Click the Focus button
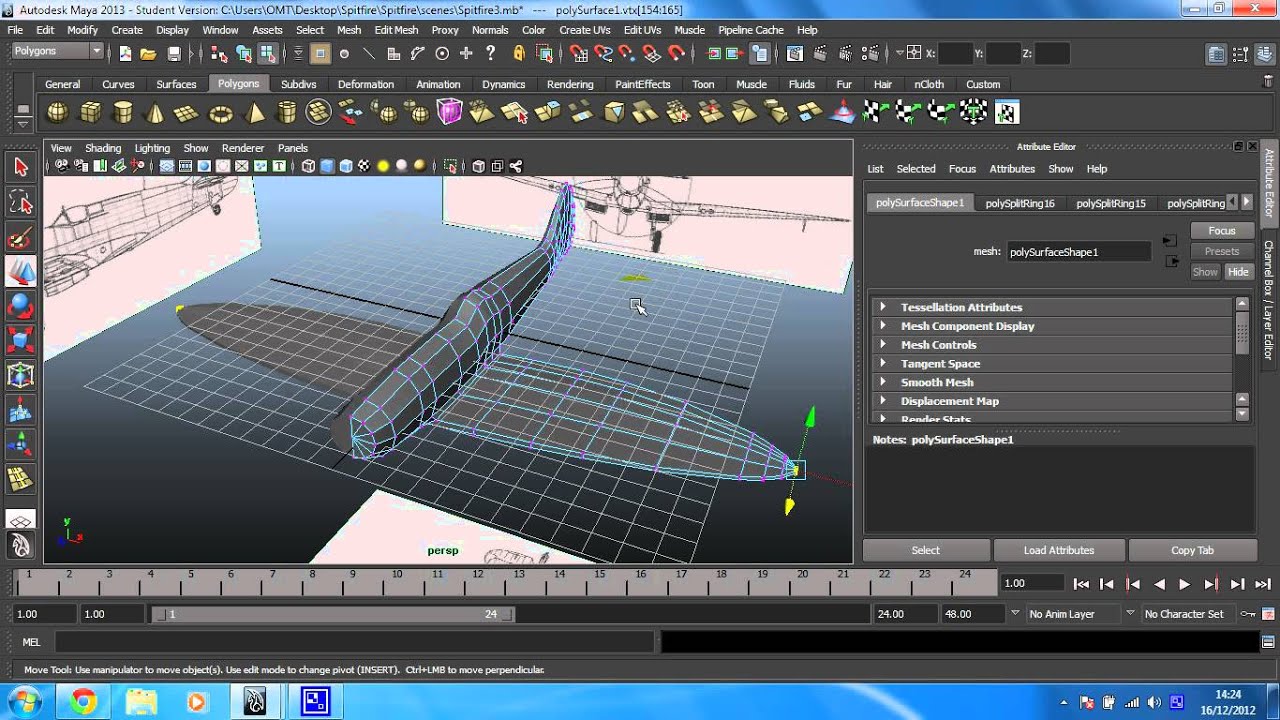The height and width of the screenshot is (720, 1280). coord(1222,231)
